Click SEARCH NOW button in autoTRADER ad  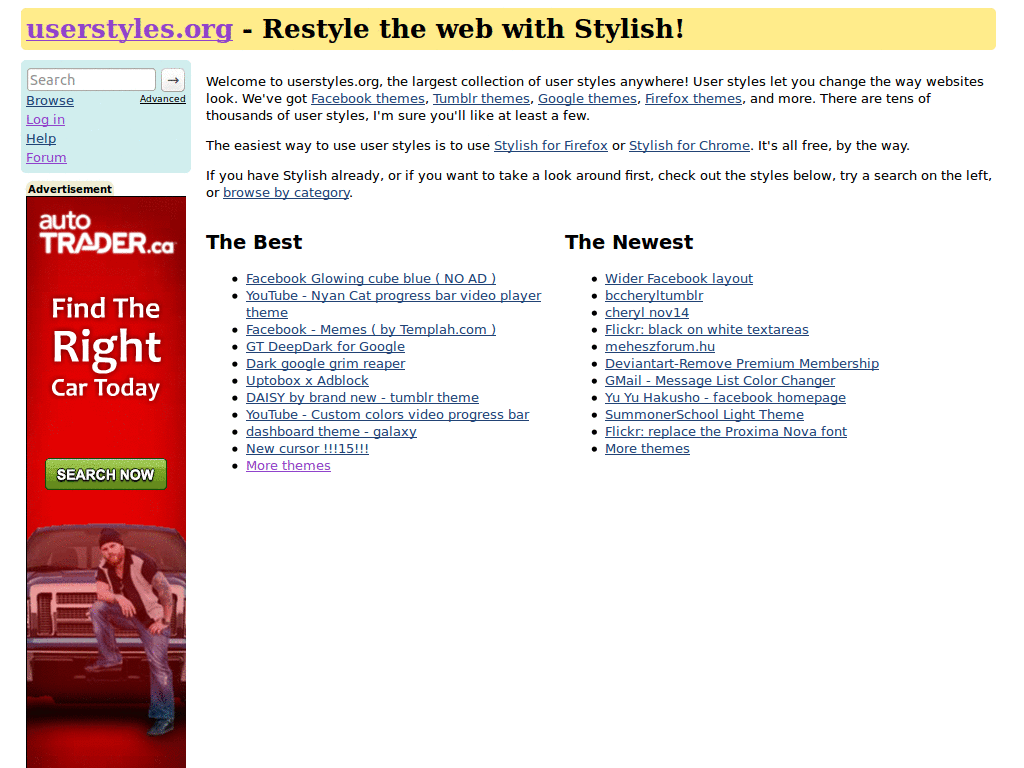tap(106, 474)
